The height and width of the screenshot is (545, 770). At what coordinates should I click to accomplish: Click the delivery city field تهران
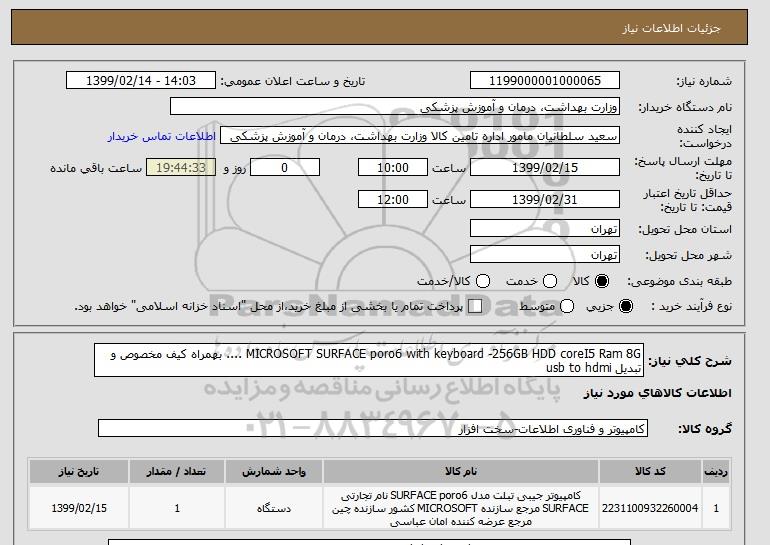(x=545, y=254)
